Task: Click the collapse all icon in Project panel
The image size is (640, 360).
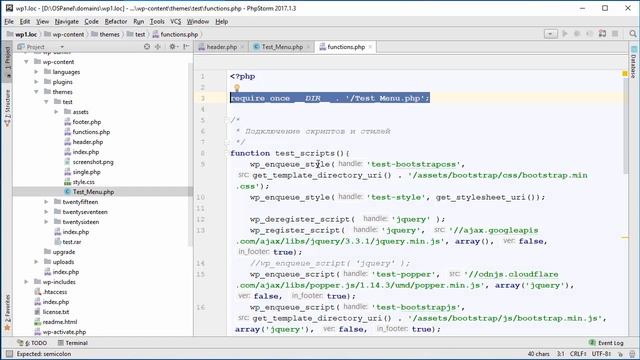Action: (158, 47)
